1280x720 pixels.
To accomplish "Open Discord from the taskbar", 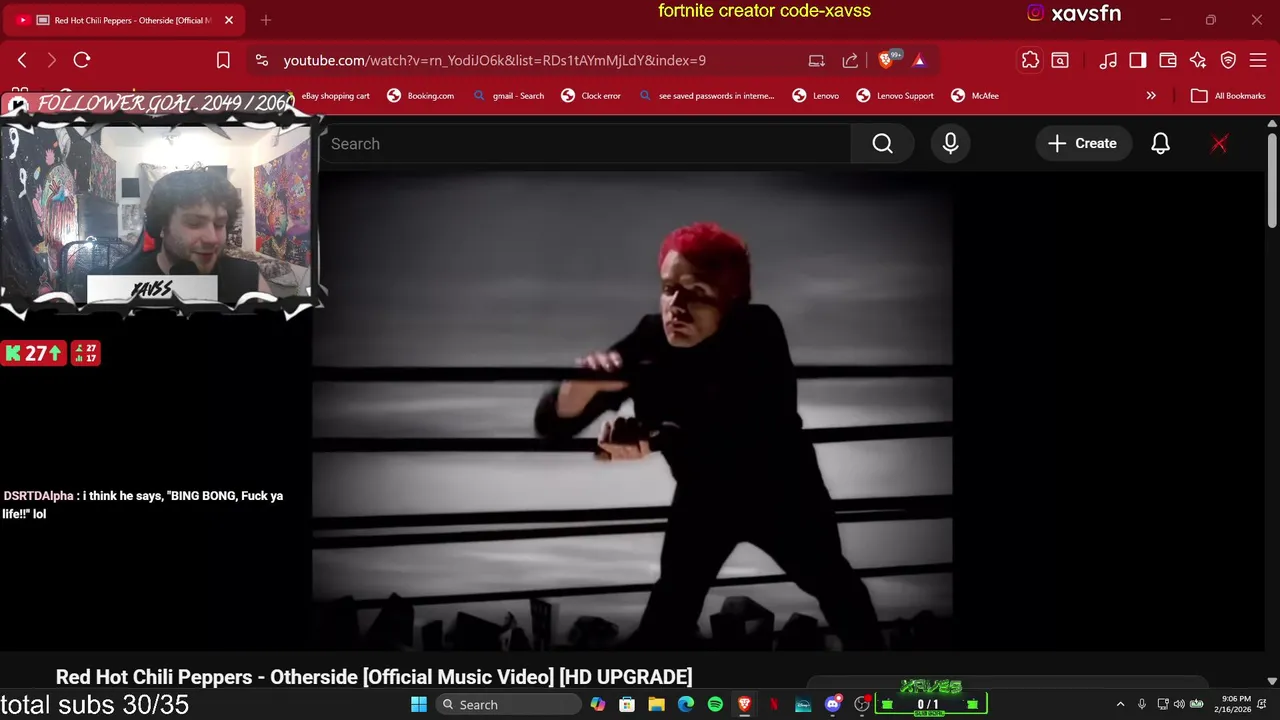I will tap(832, 704).
